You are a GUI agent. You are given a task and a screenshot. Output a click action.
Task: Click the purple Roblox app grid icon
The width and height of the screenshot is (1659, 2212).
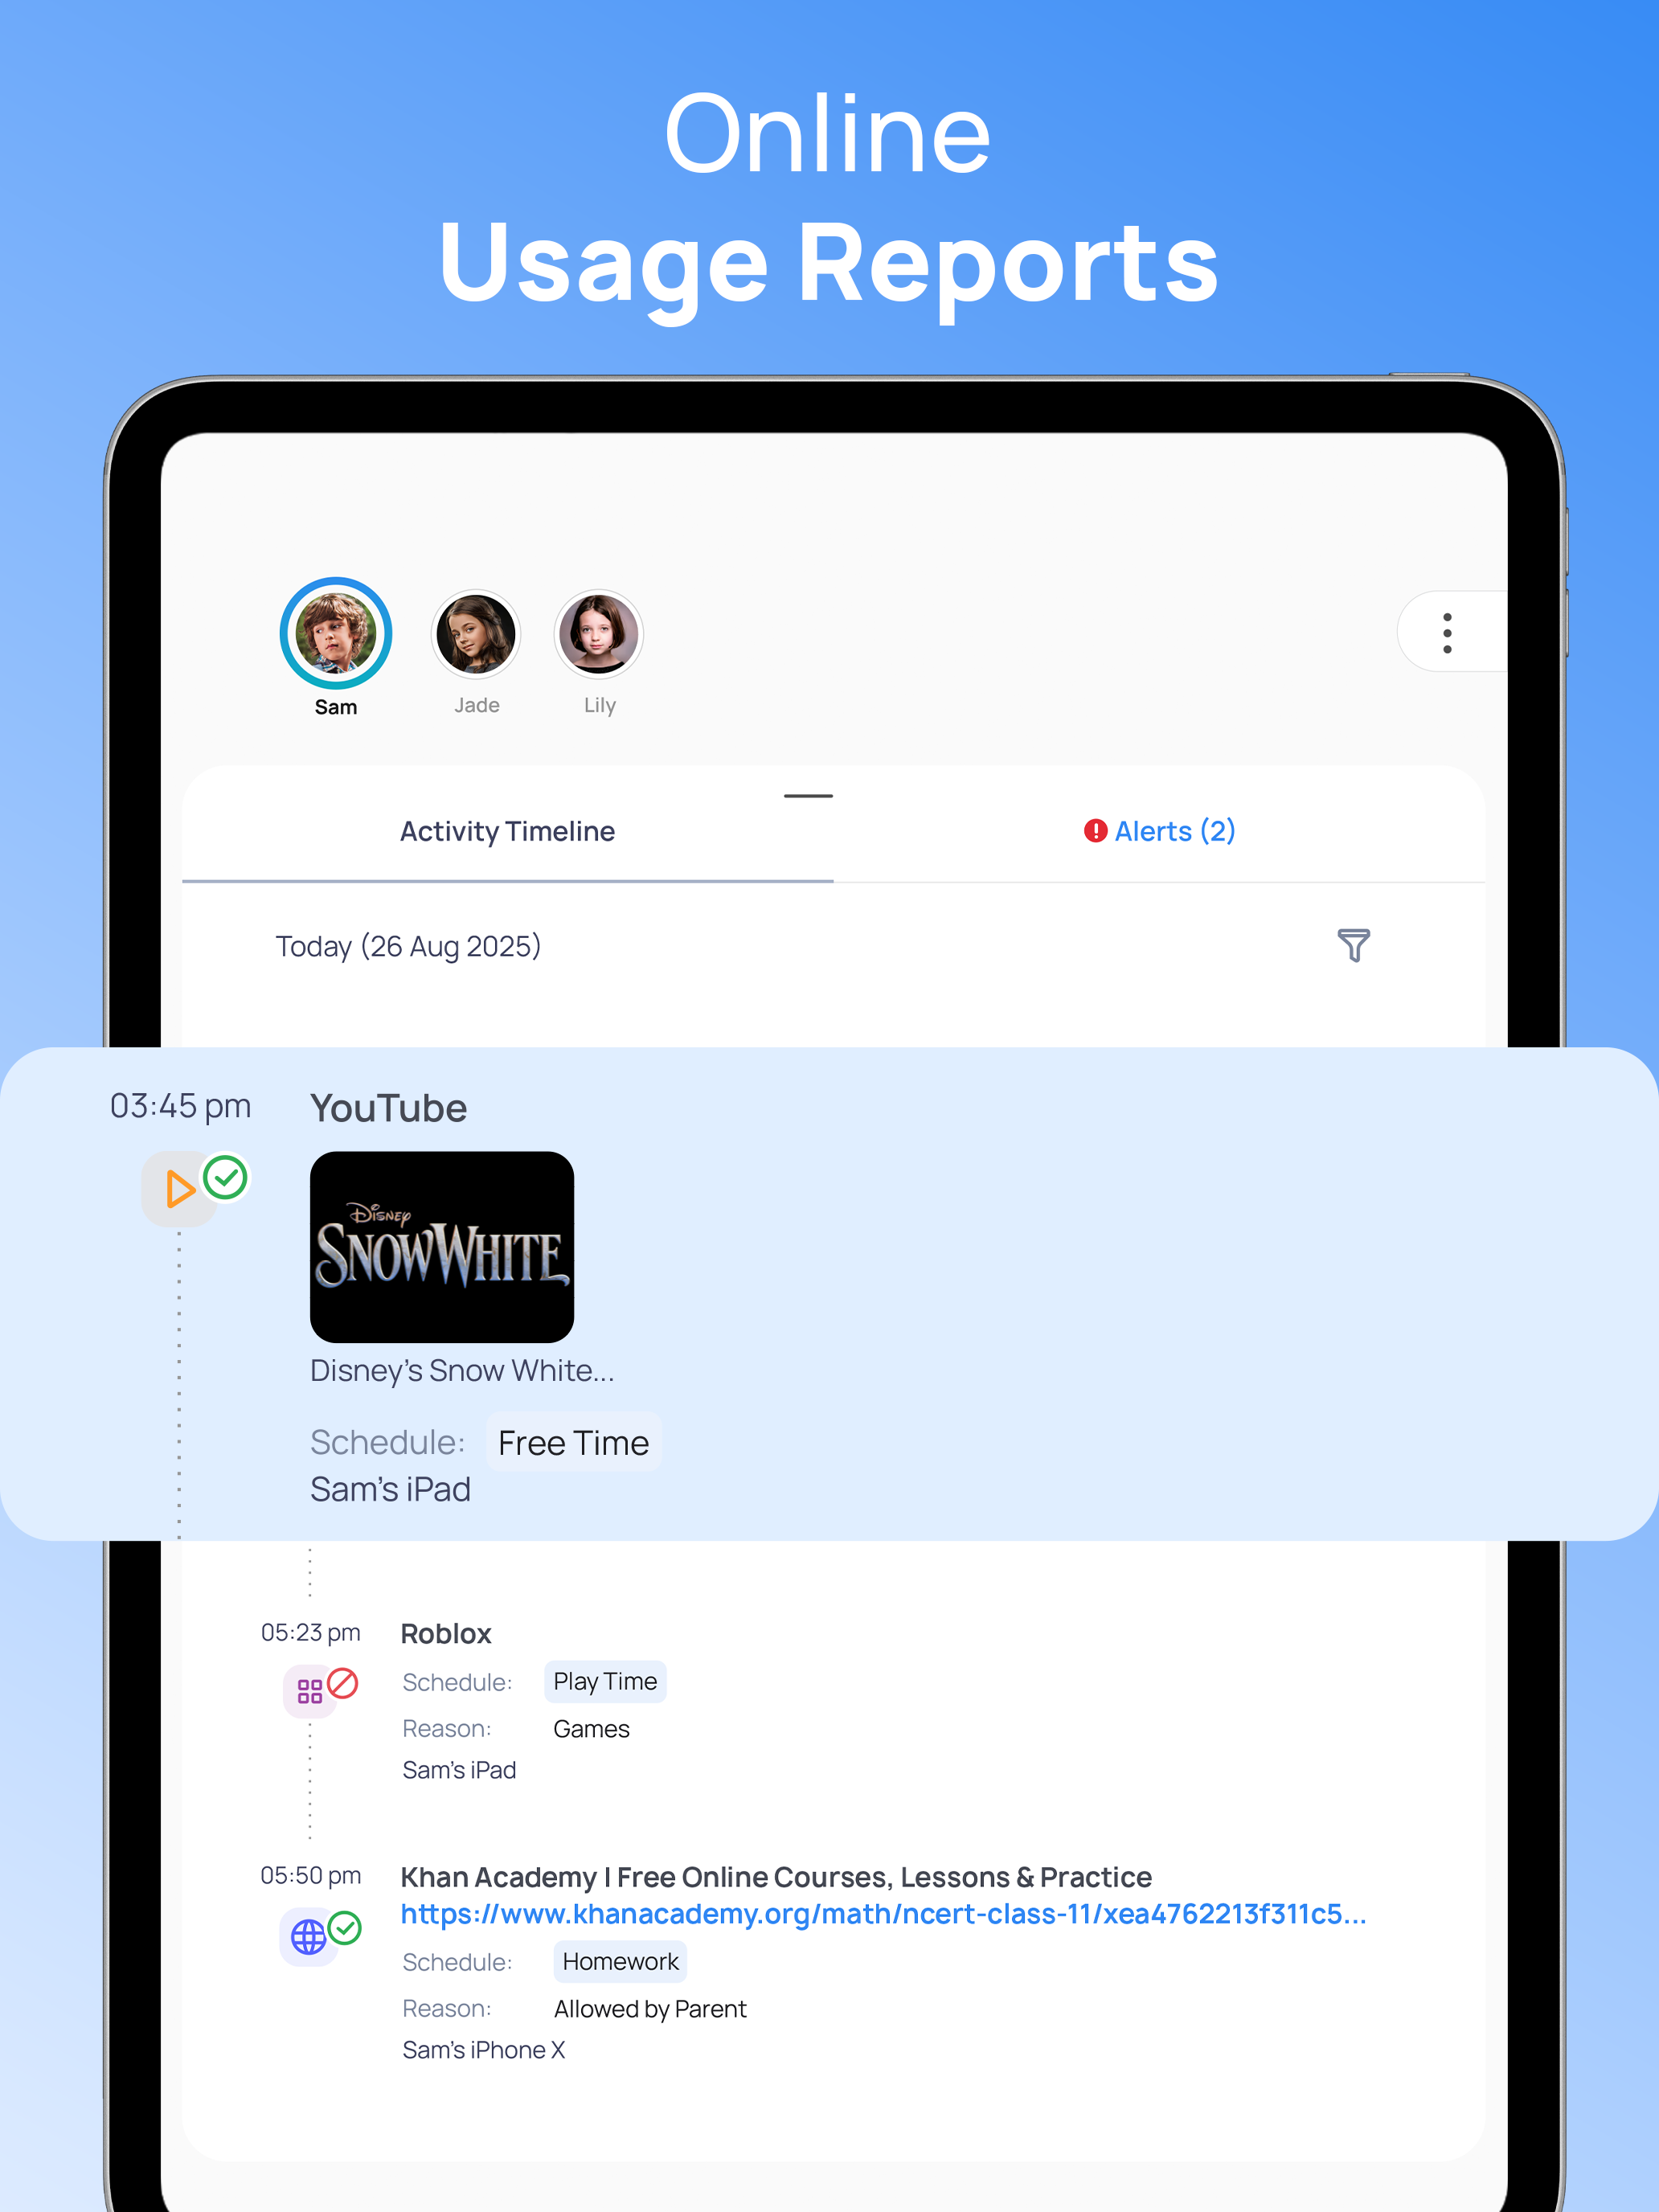point(310,1691)
